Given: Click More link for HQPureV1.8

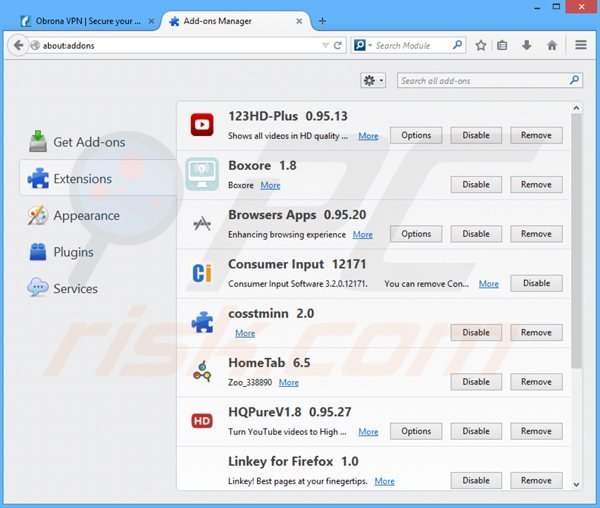Looking at the screenshot, I should click(368, 432).
